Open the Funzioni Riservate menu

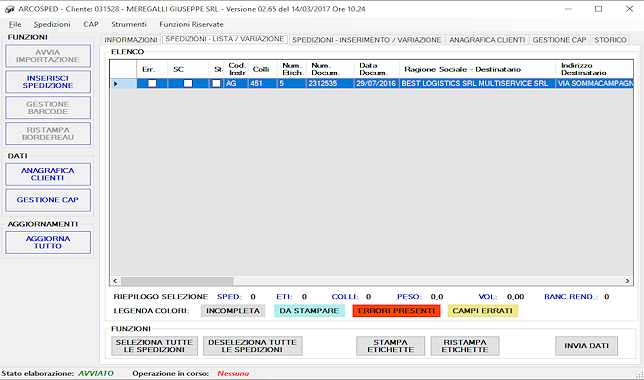click(x=191, y=24)
